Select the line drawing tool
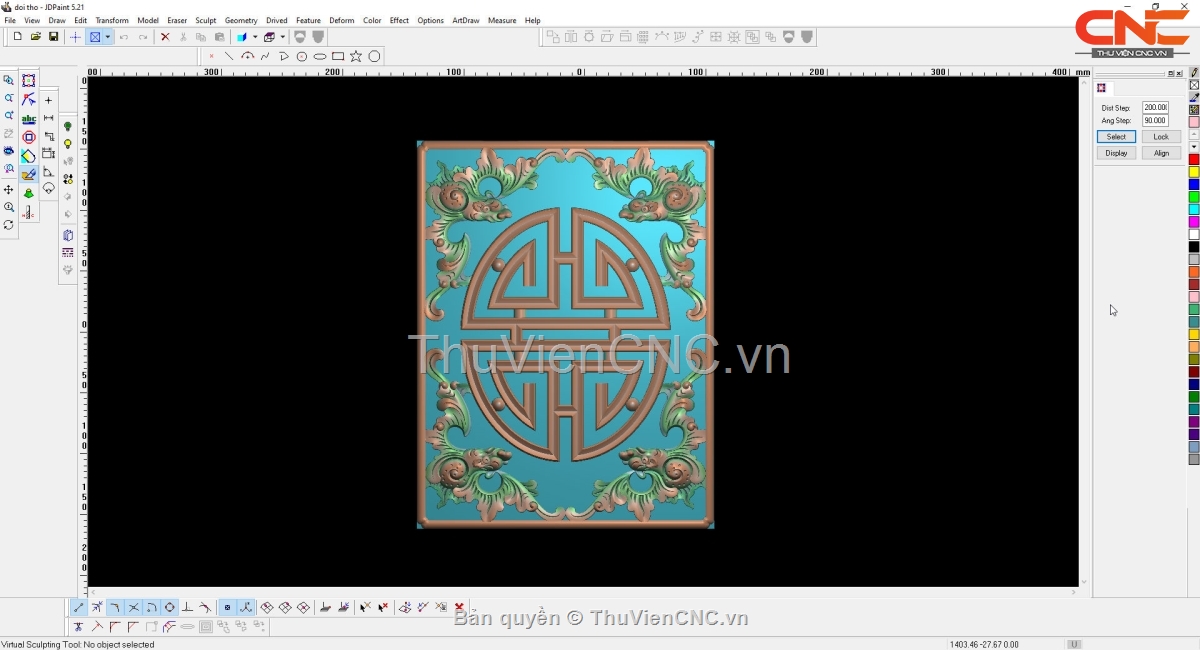 229,57
